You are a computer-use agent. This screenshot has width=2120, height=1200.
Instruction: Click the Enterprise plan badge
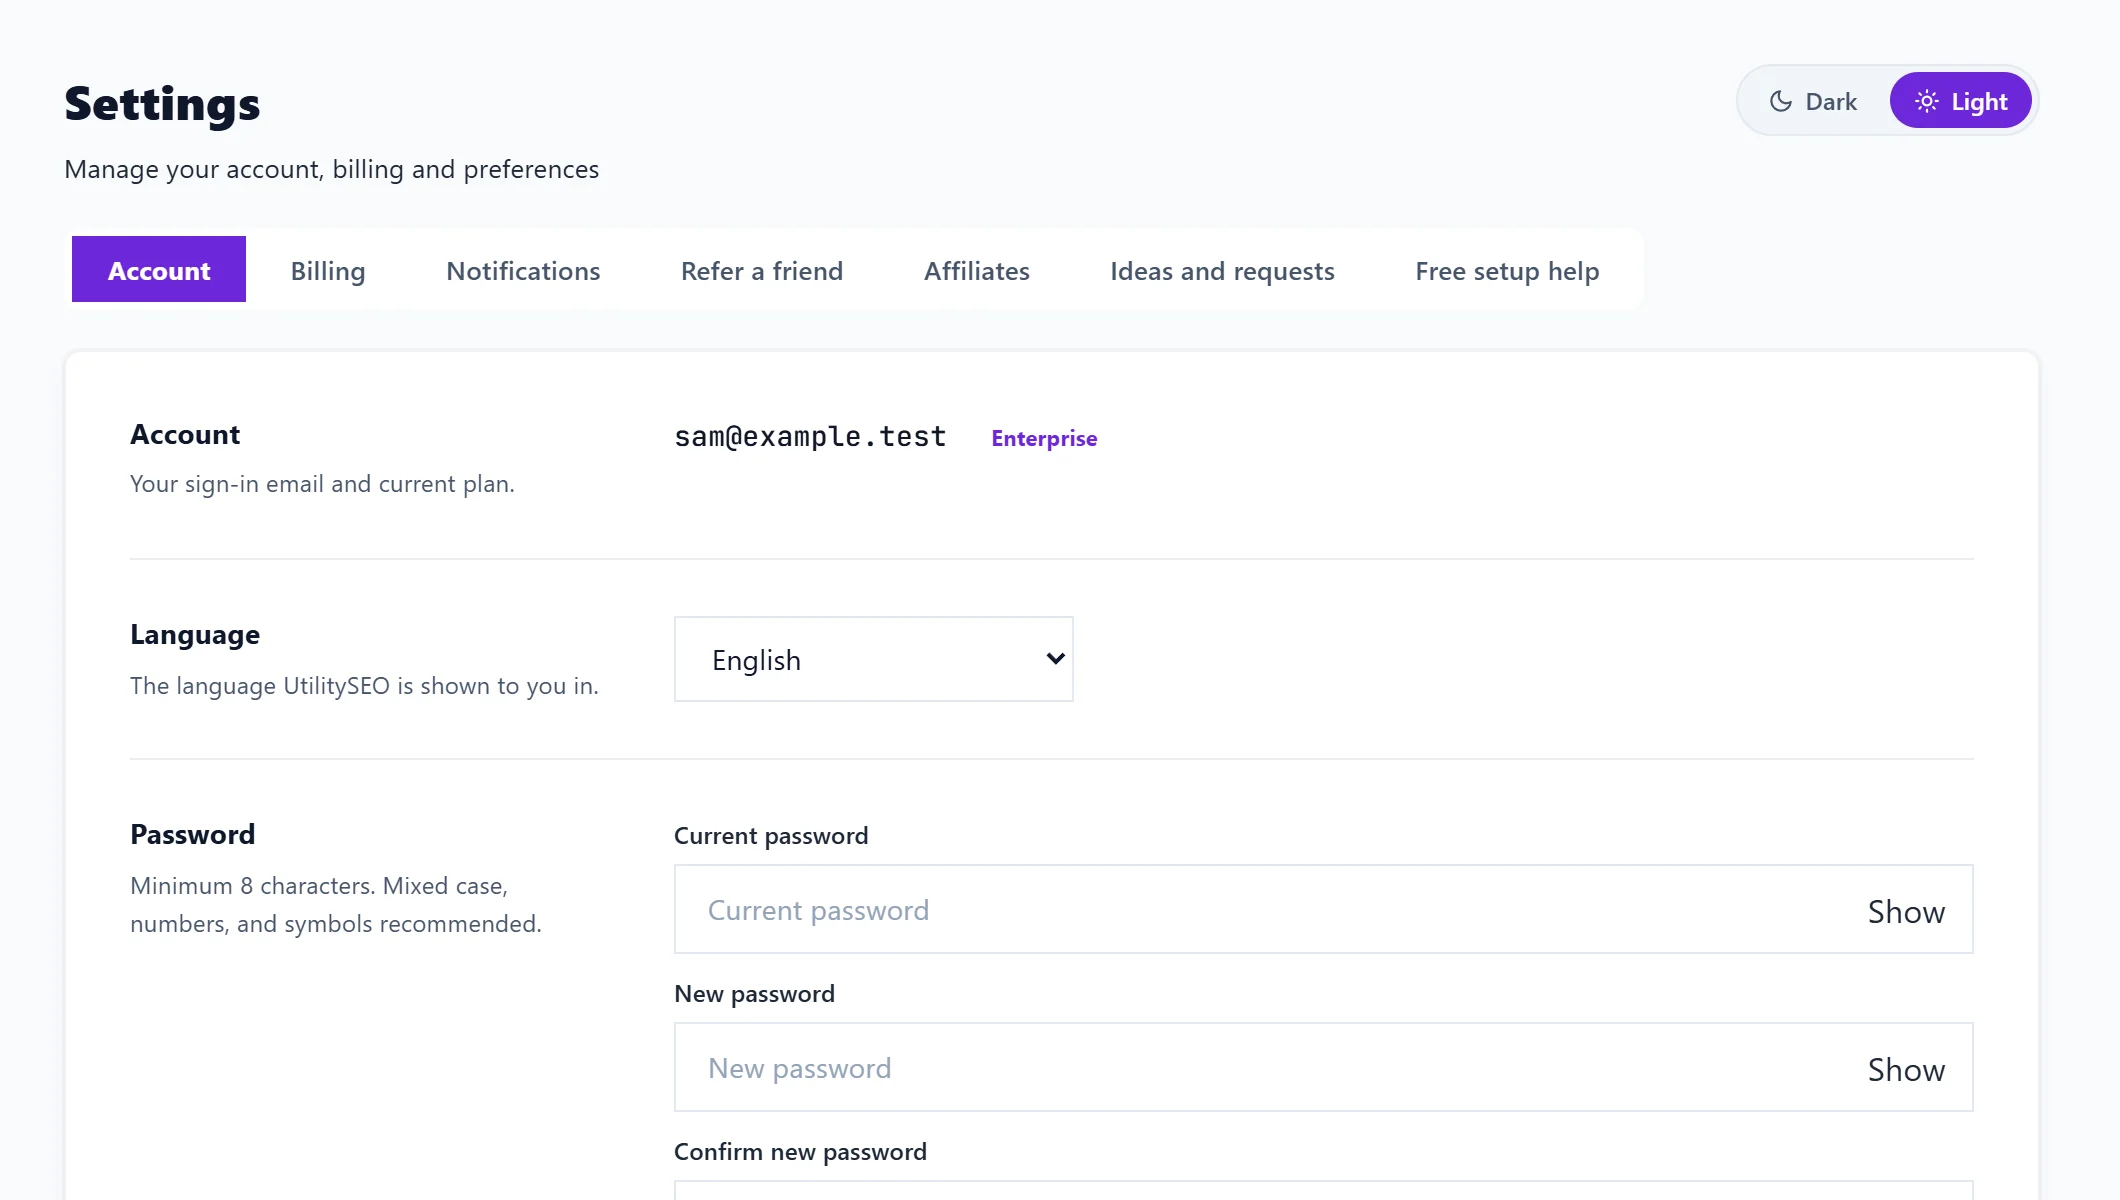(1044, 438)
